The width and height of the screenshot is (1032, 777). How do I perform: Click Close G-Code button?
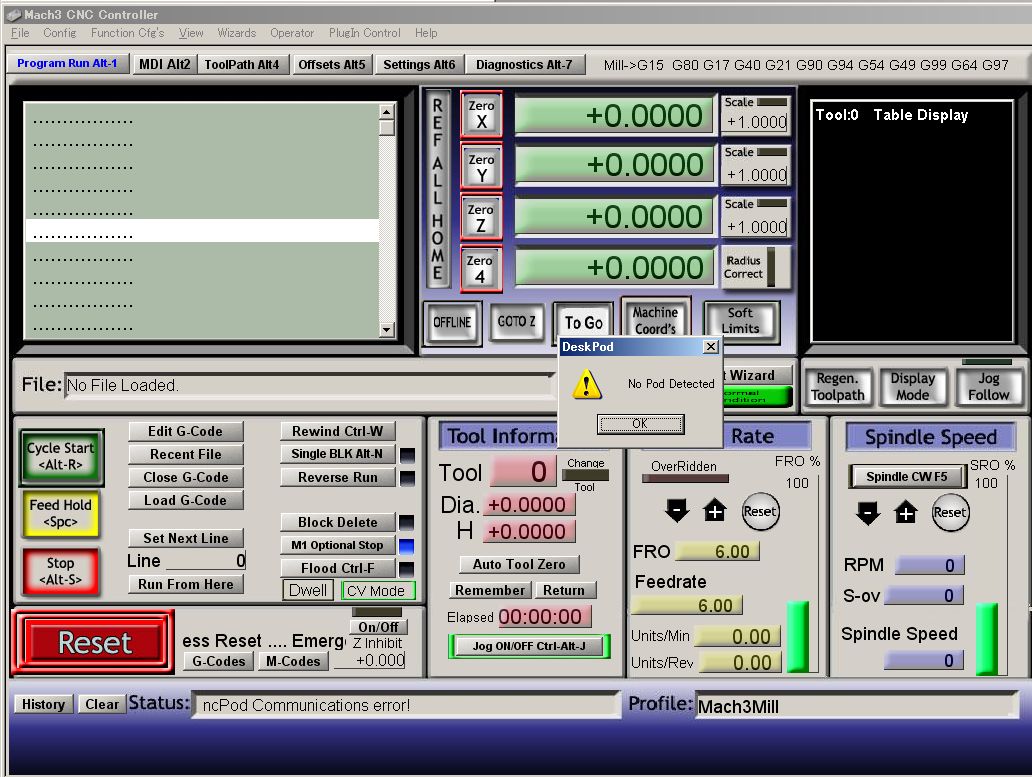(x=186, y=478)
